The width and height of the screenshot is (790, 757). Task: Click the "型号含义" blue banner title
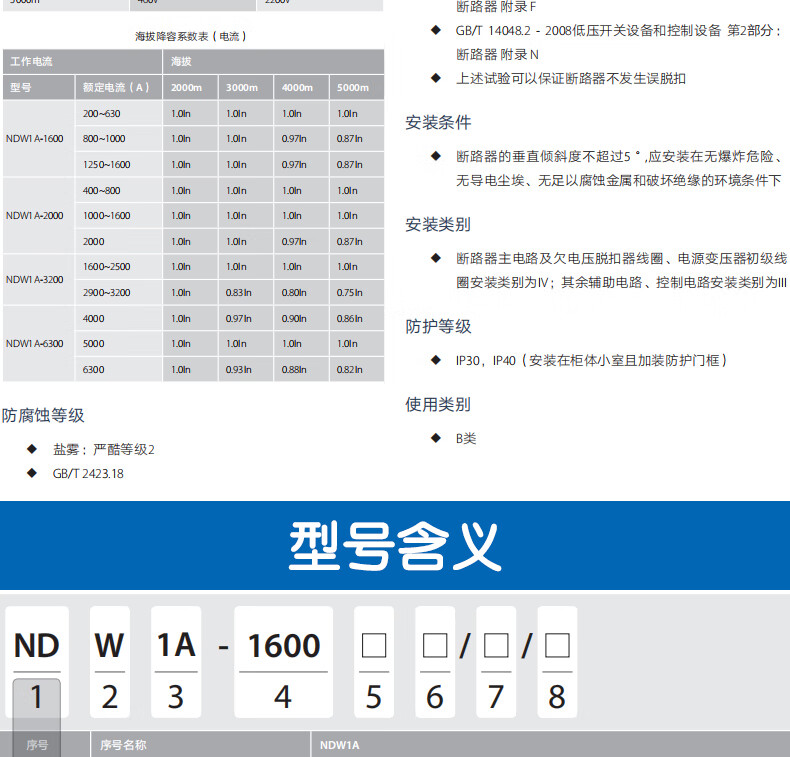tap(395, 546)
